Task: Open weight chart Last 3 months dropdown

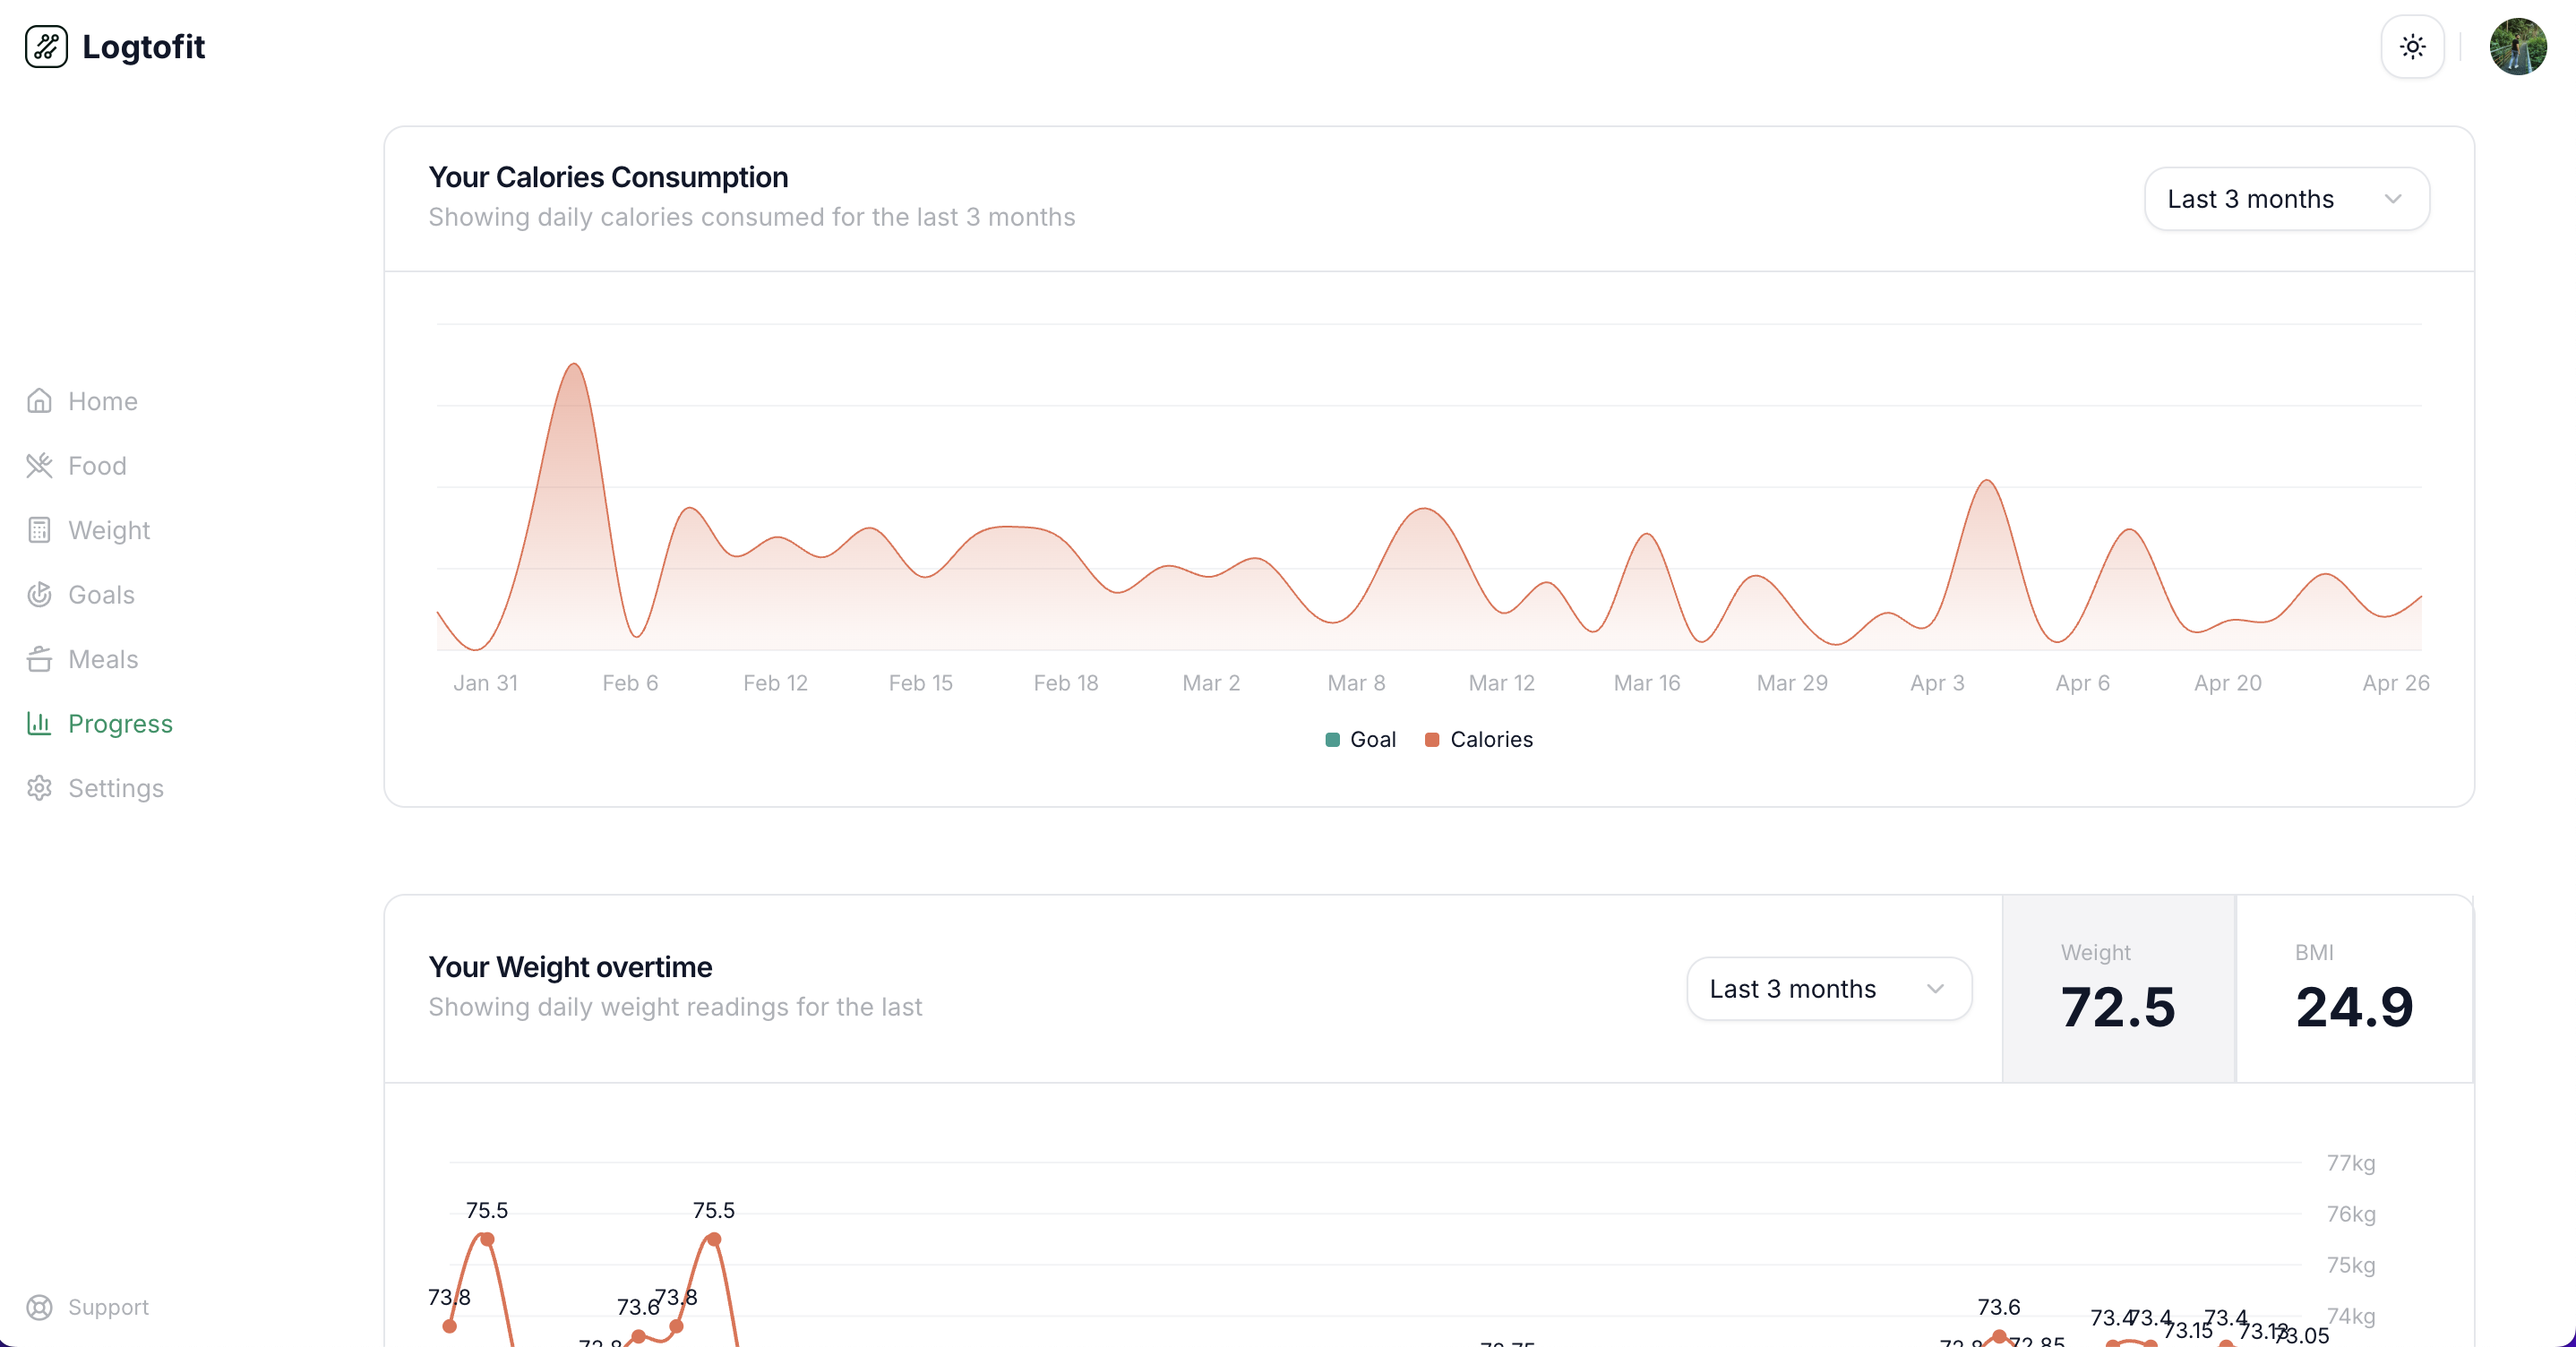Action: pyautogui.click(x=1828, y=989)
